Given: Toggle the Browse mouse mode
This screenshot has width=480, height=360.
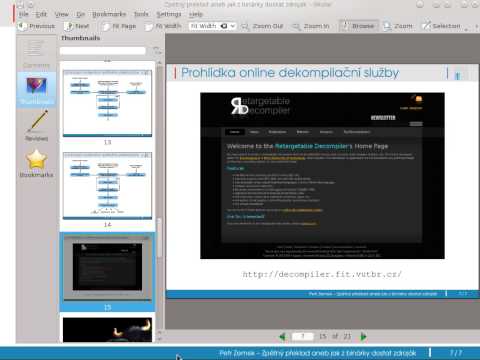Looking at the screenshot, I should tap(359, 26).
